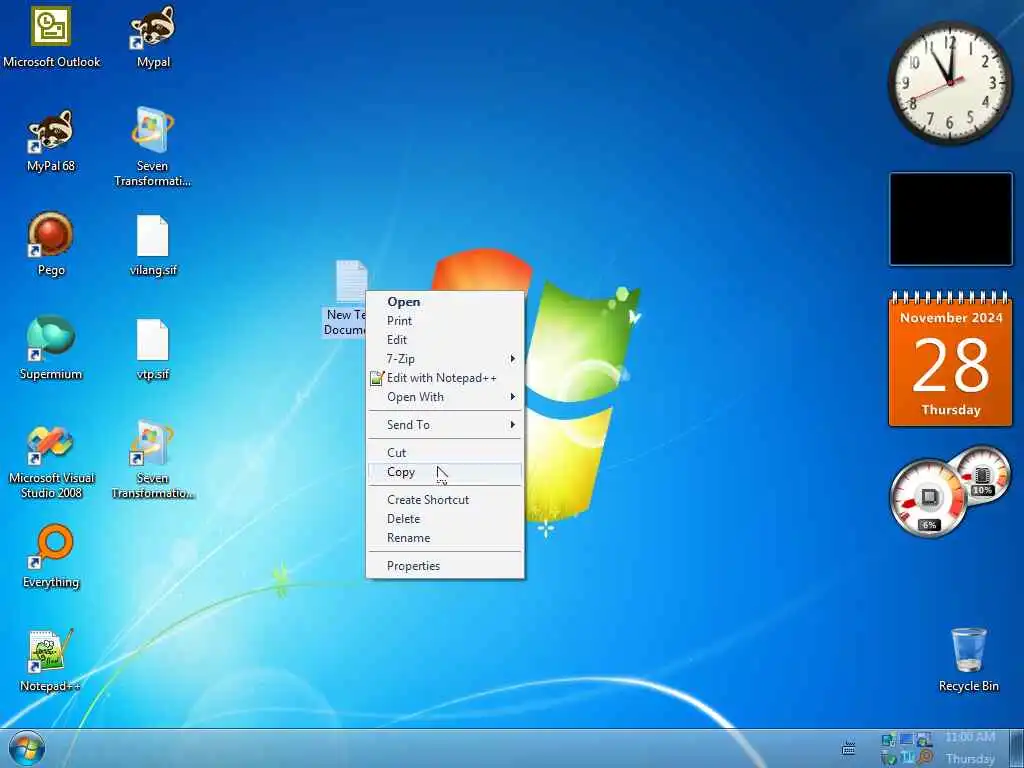Open Properties from the context menu

tap(445, 566)
